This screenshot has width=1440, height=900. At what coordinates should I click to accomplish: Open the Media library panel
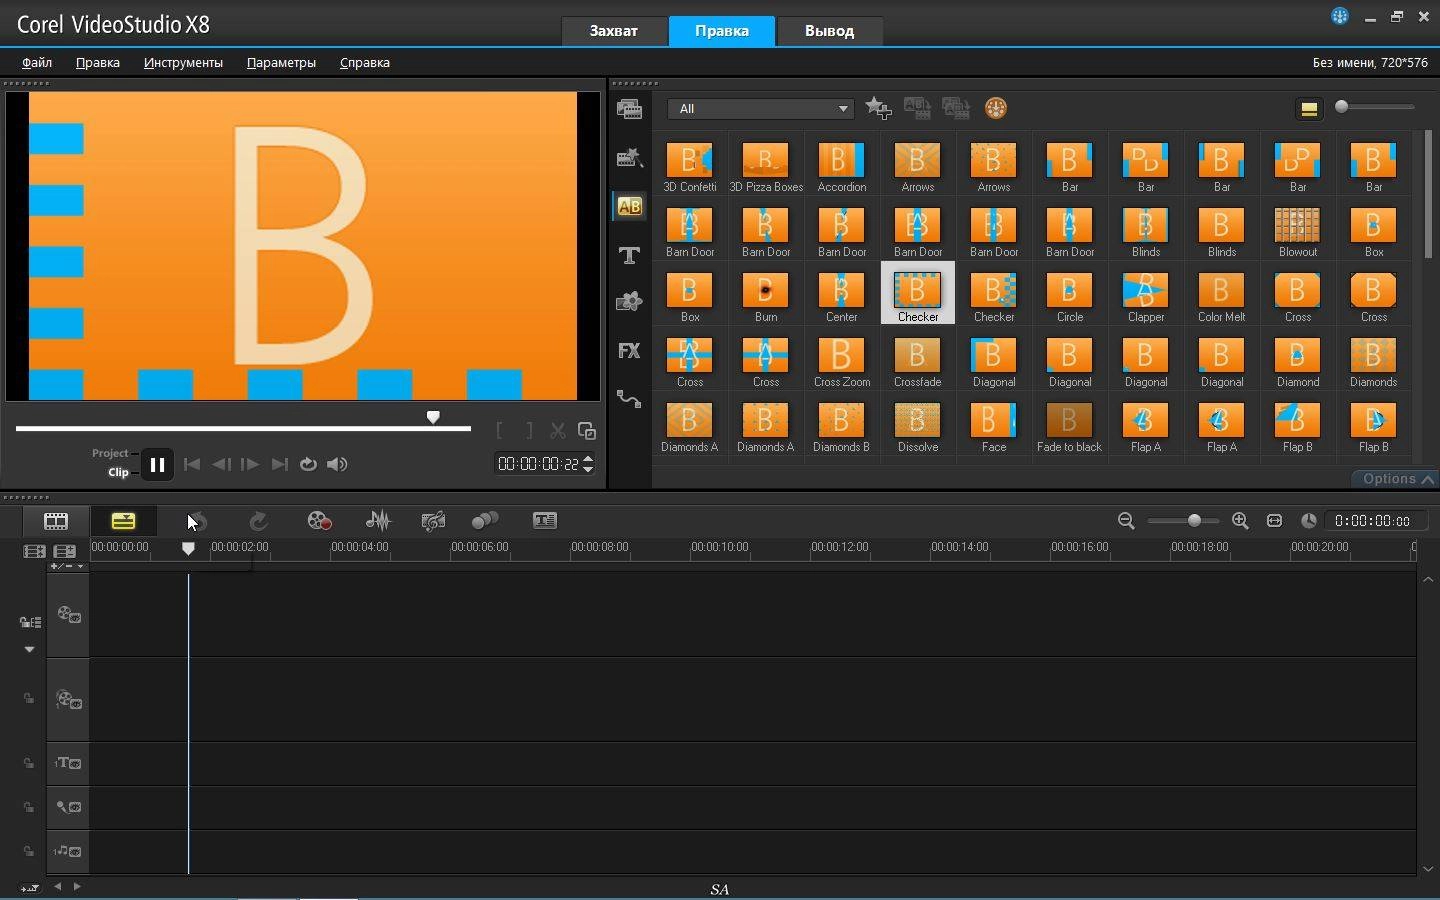630,109
